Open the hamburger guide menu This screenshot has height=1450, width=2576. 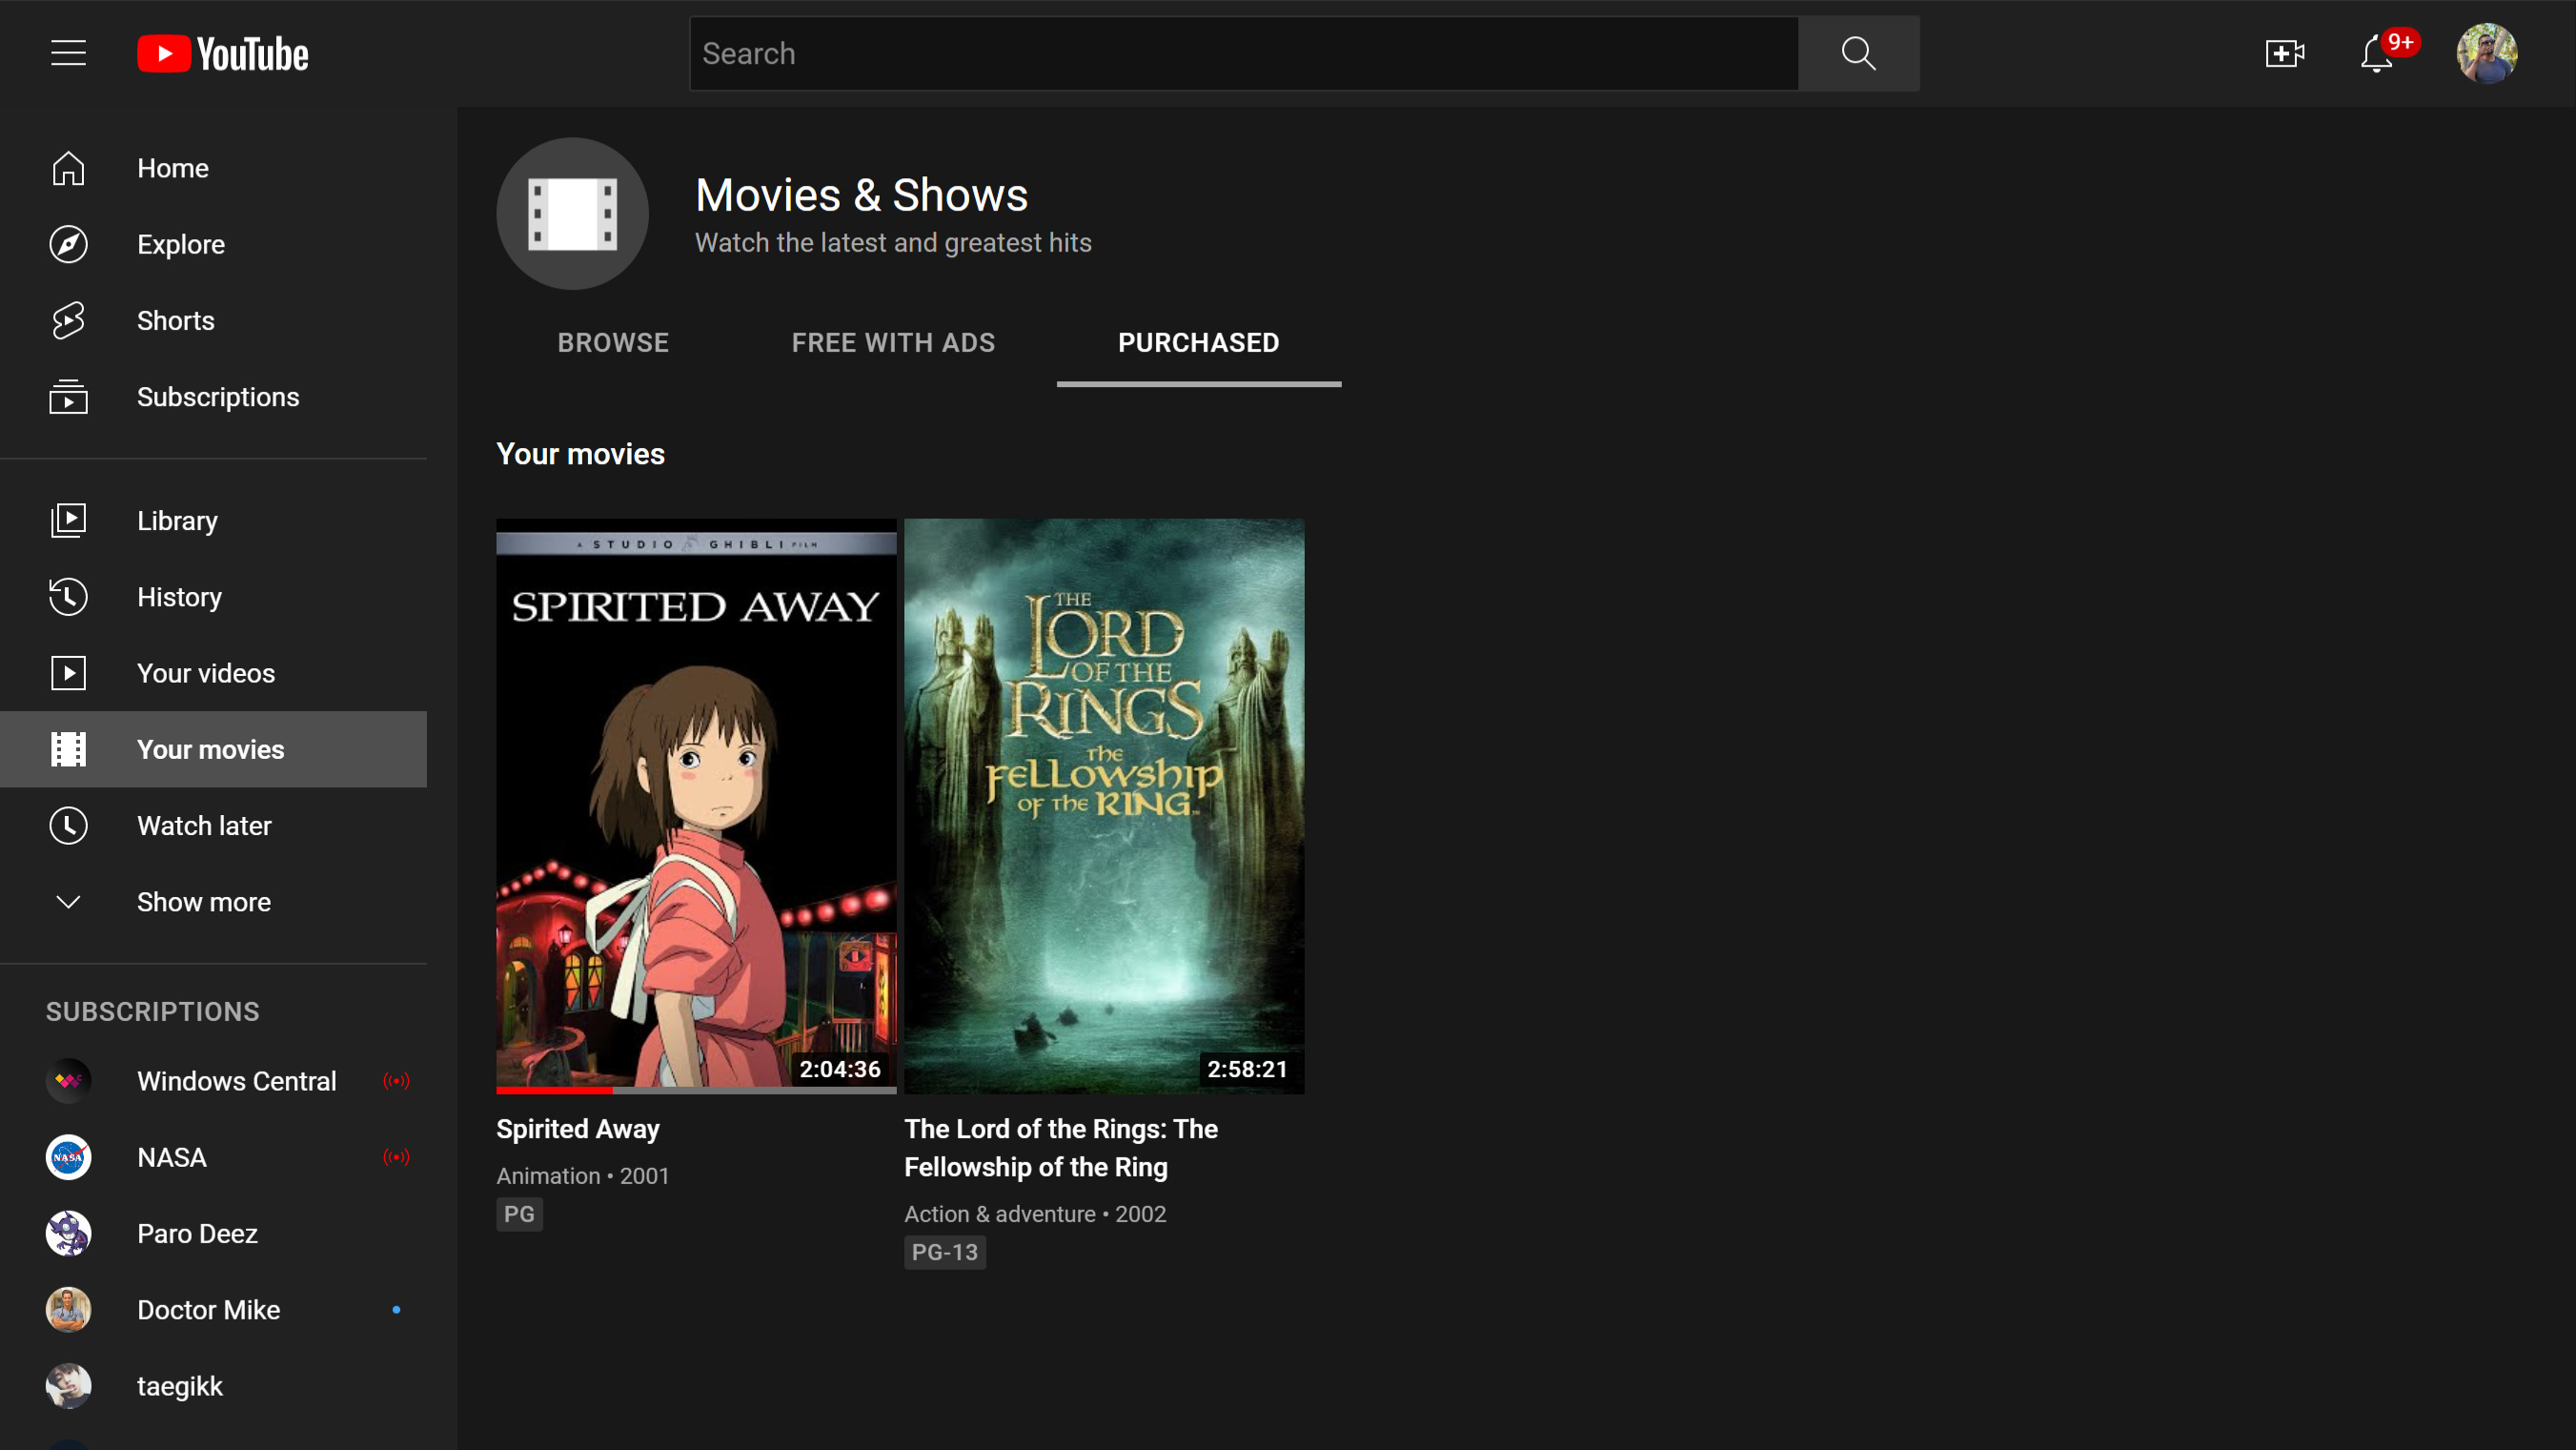click(68, 53)
